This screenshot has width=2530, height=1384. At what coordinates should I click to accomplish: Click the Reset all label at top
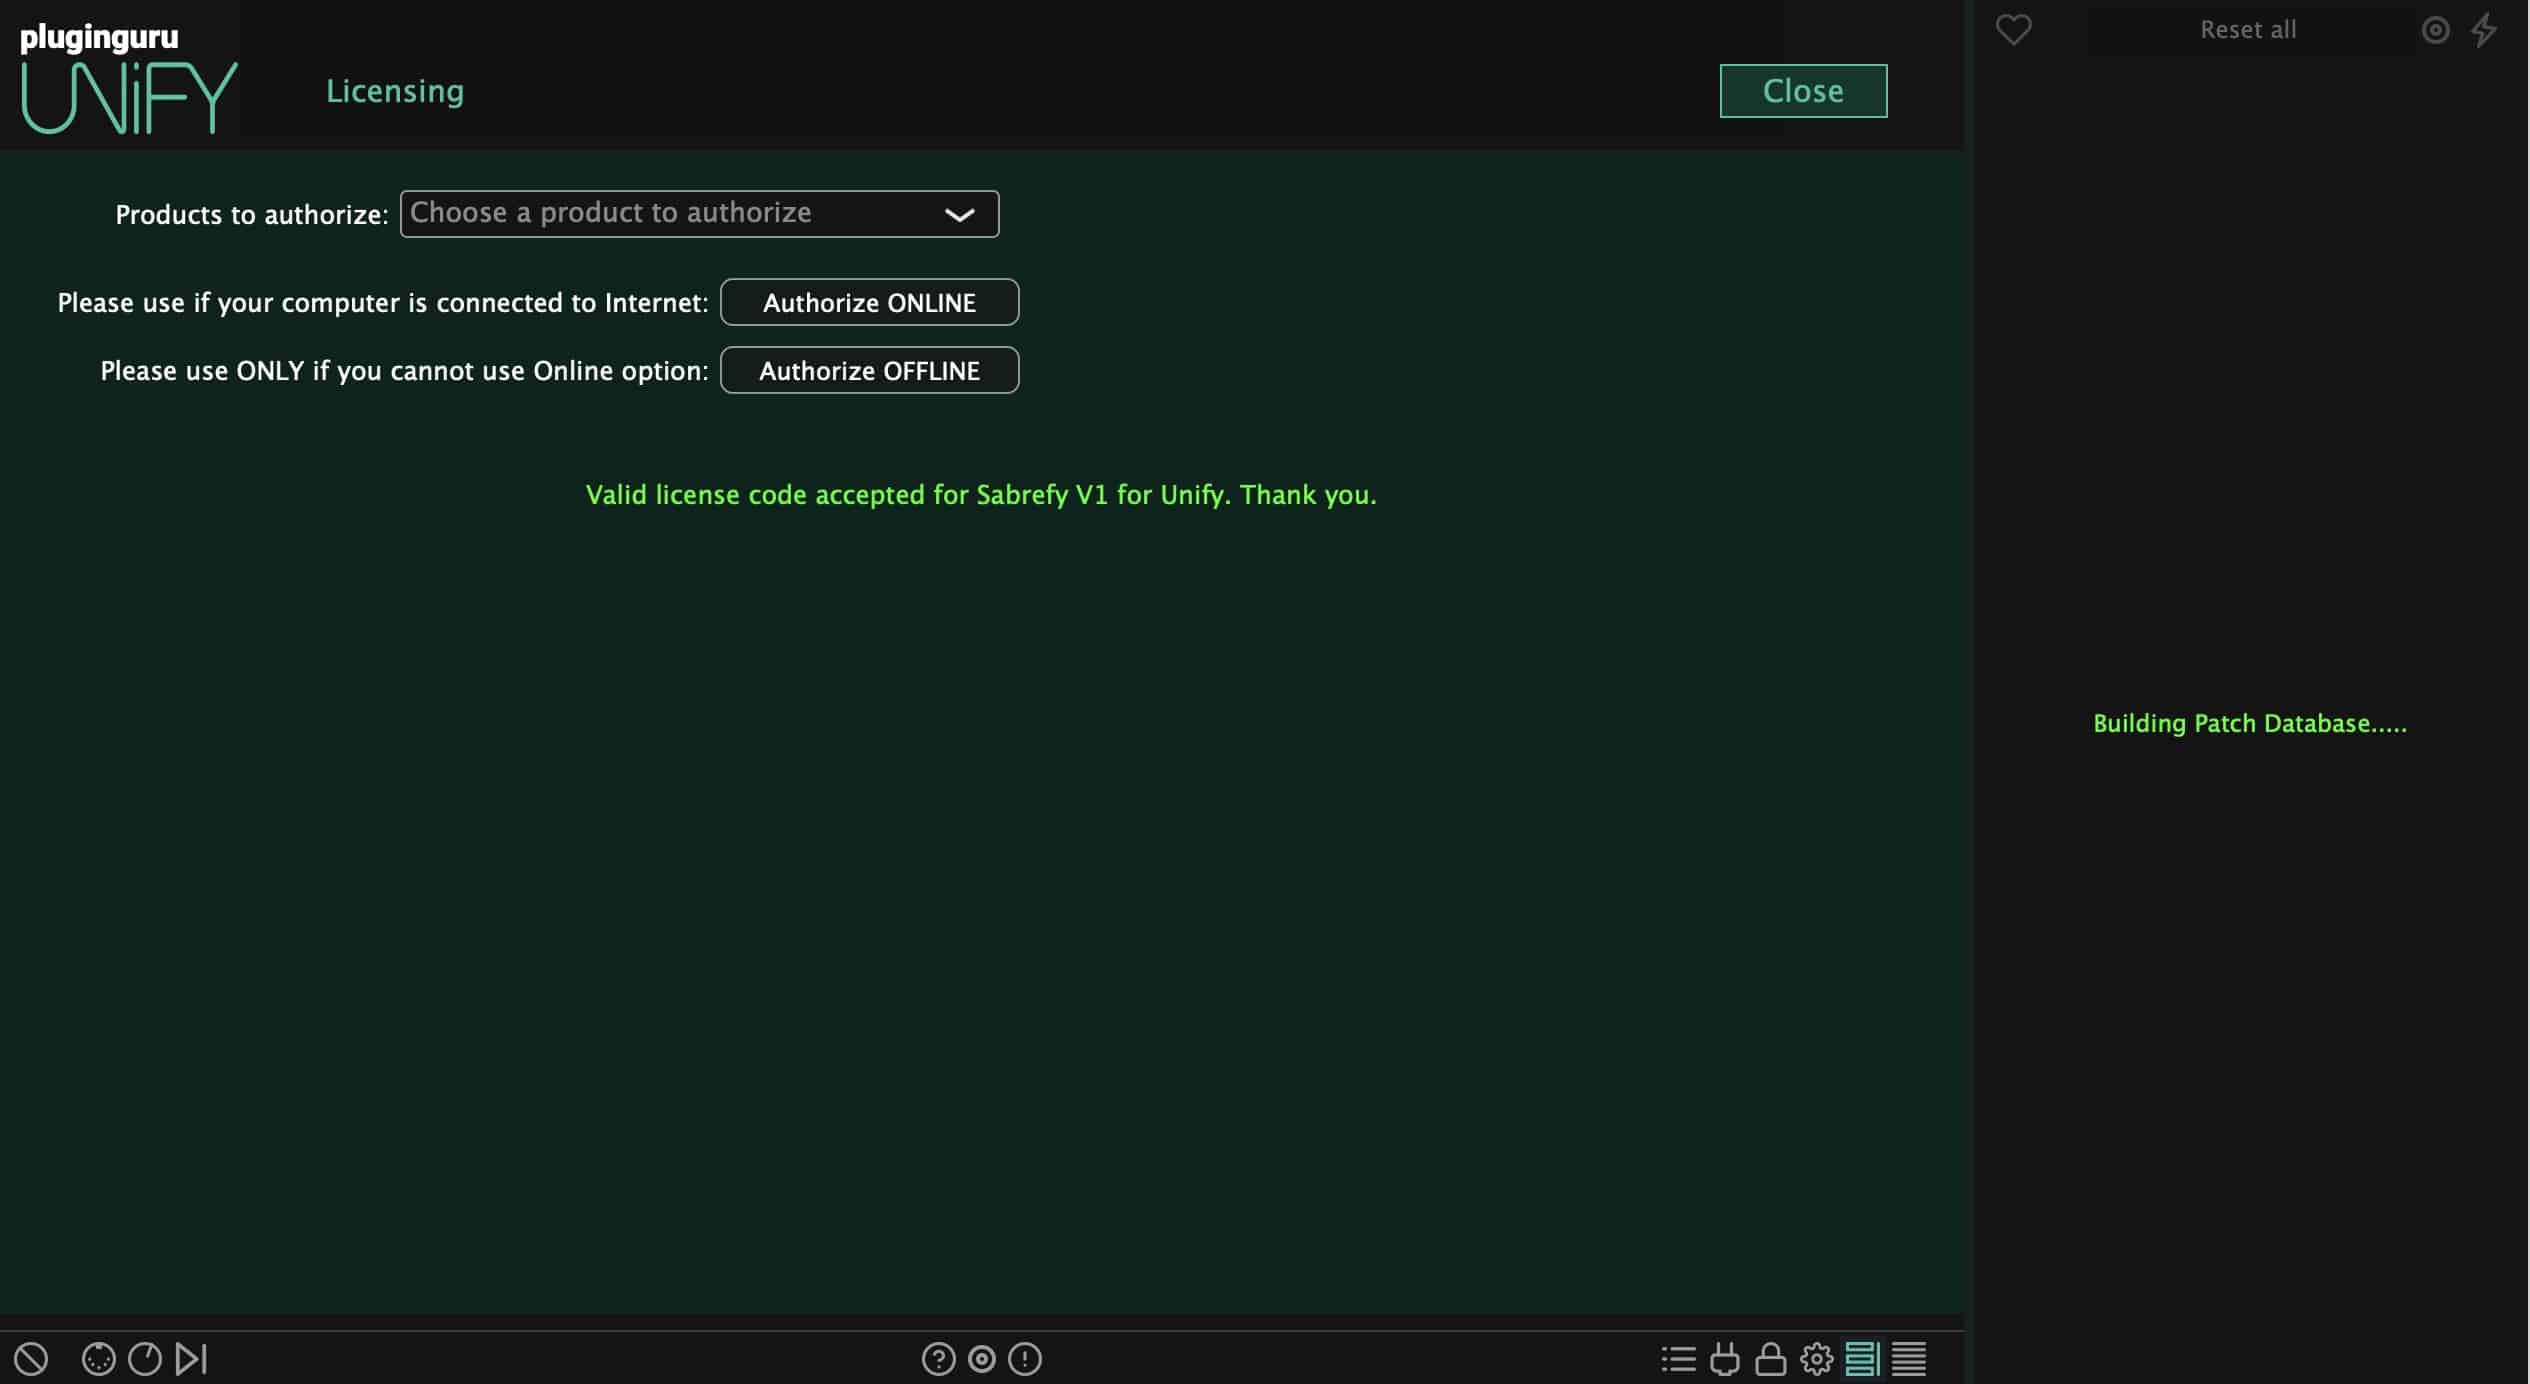(2247, 27)
